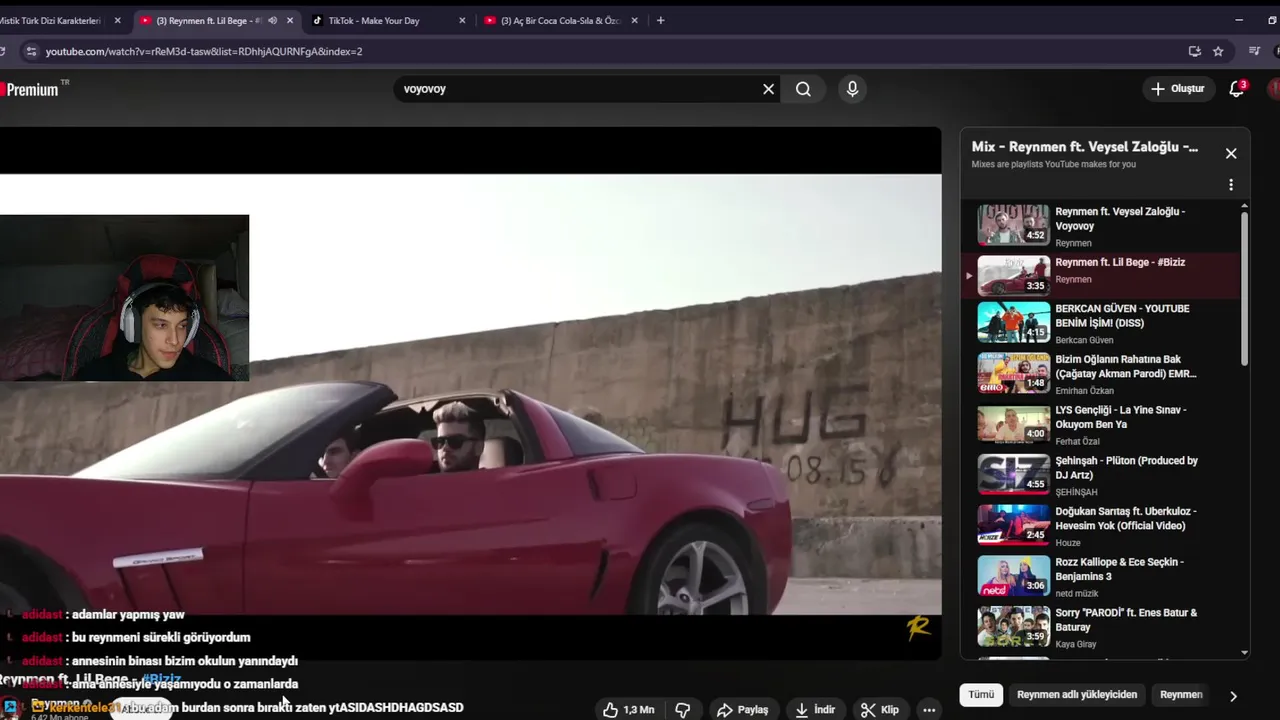Create a clip with Klip button
The width and height of the screenshot is (1280, 720).
point(880,710)
